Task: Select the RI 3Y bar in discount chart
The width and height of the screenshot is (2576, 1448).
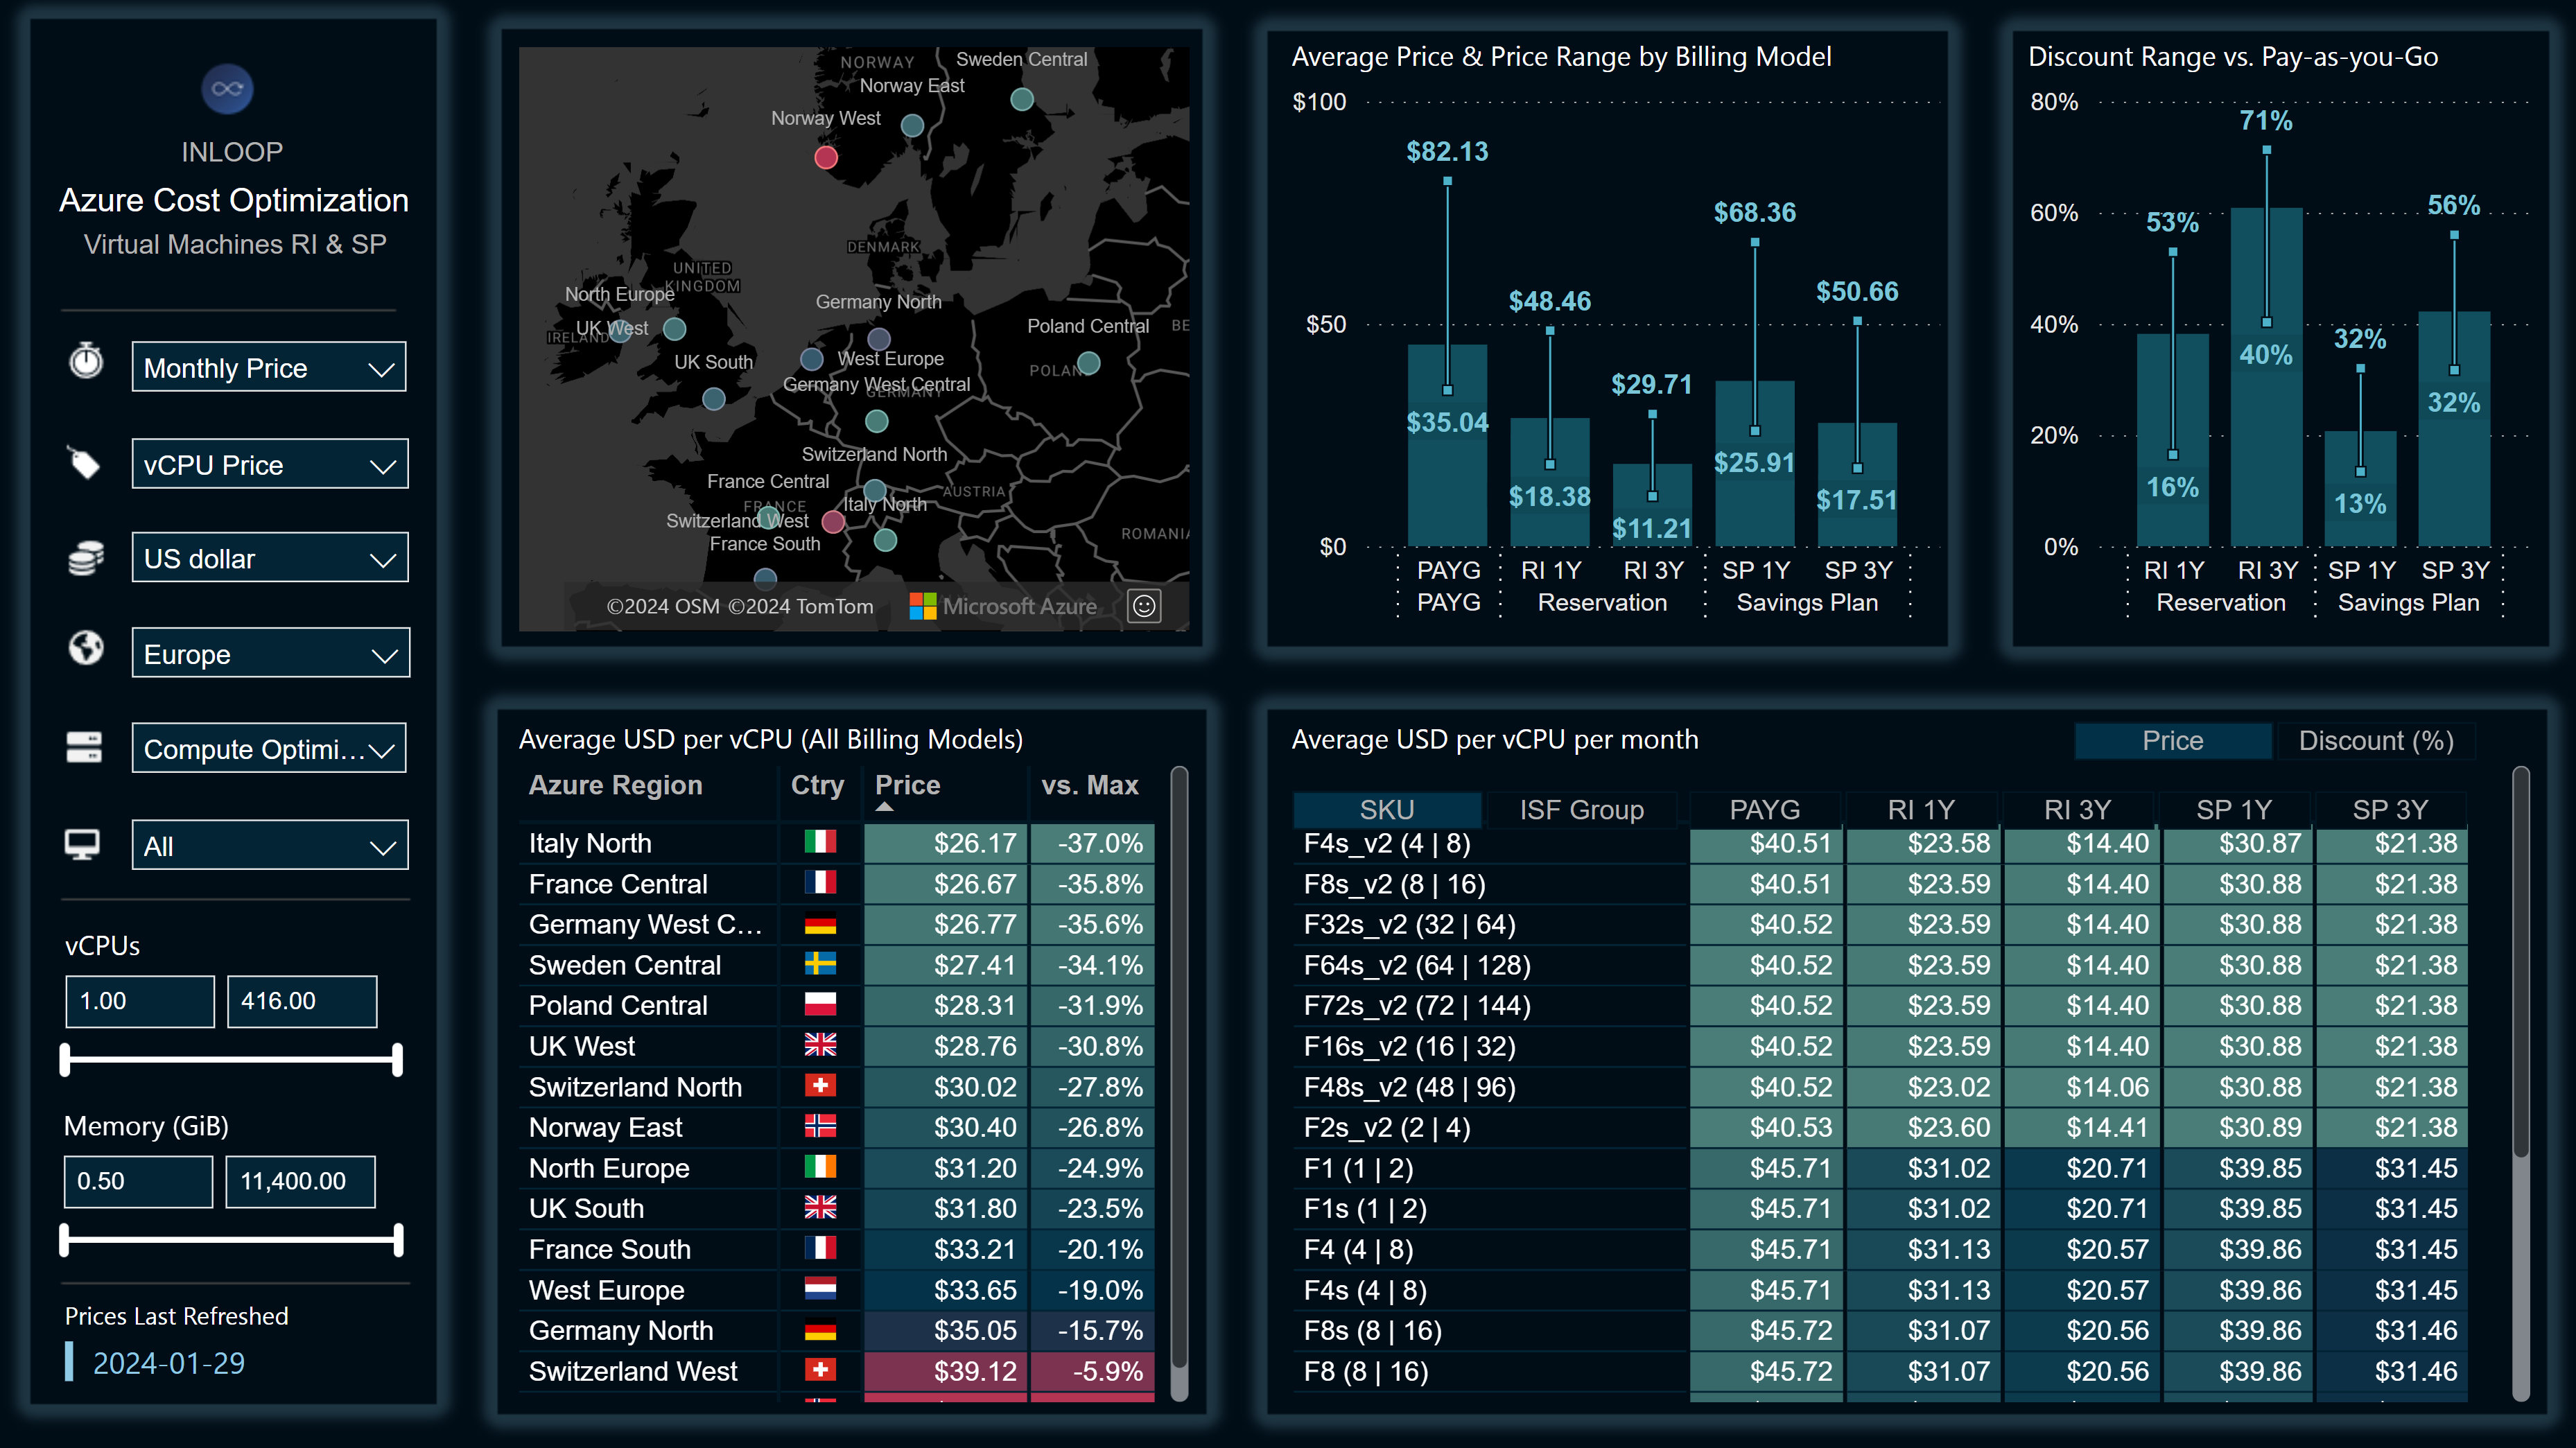Action: tap(2266, 377)
